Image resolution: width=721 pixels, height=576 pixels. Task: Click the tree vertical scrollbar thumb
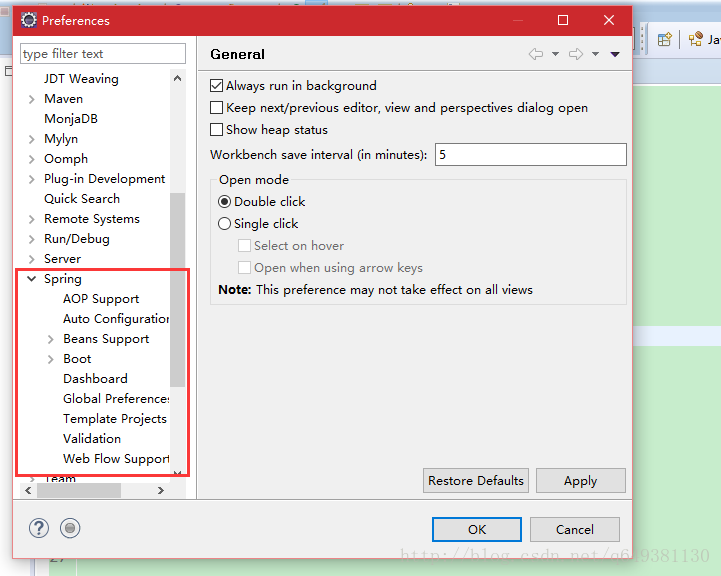177,290
